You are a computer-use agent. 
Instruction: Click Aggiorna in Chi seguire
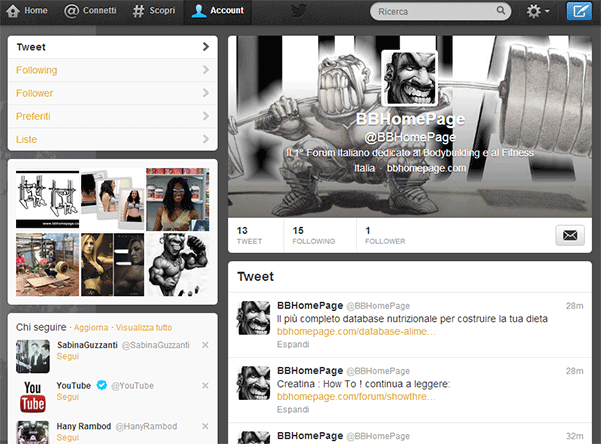91,327
